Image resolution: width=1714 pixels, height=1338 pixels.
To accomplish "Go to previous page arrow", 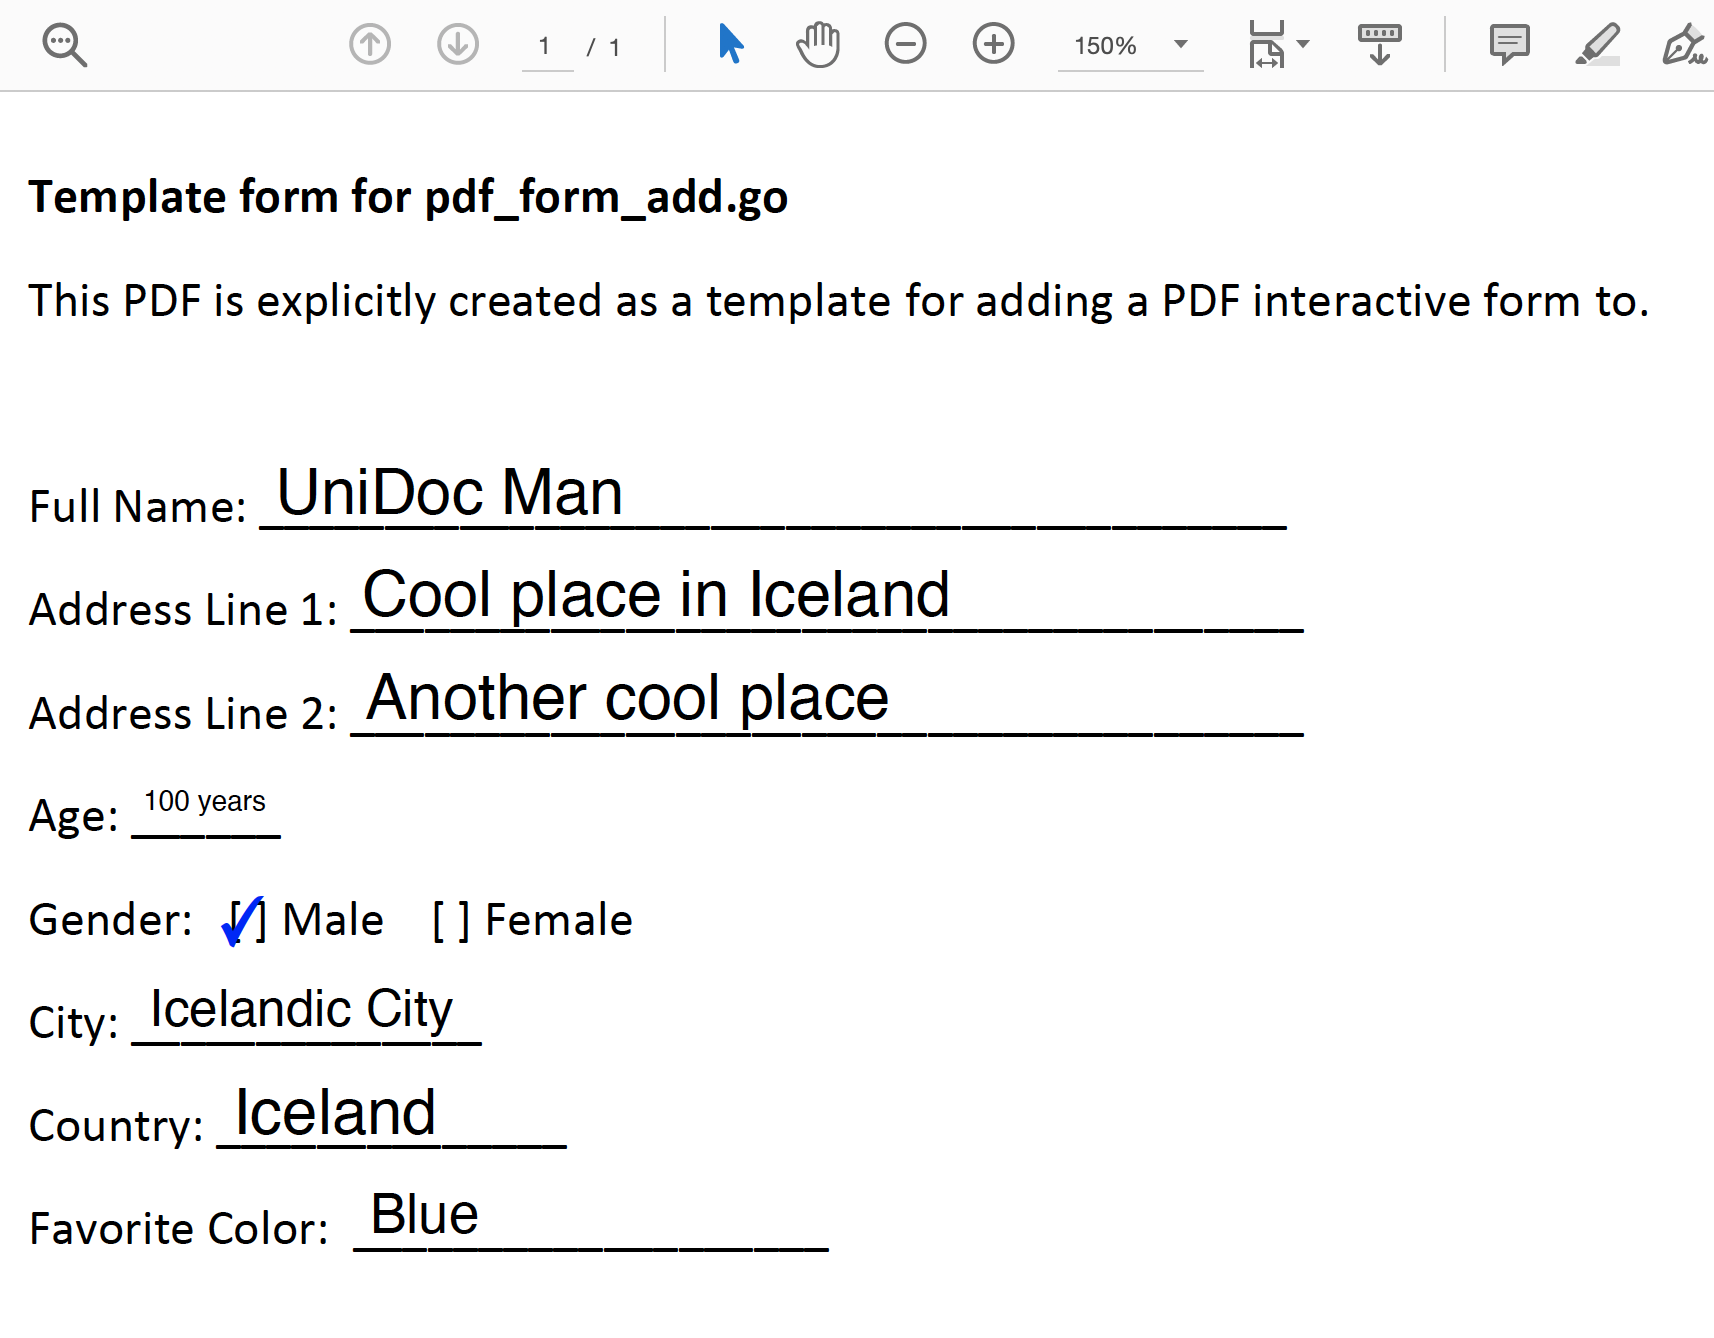I will 370,45.
